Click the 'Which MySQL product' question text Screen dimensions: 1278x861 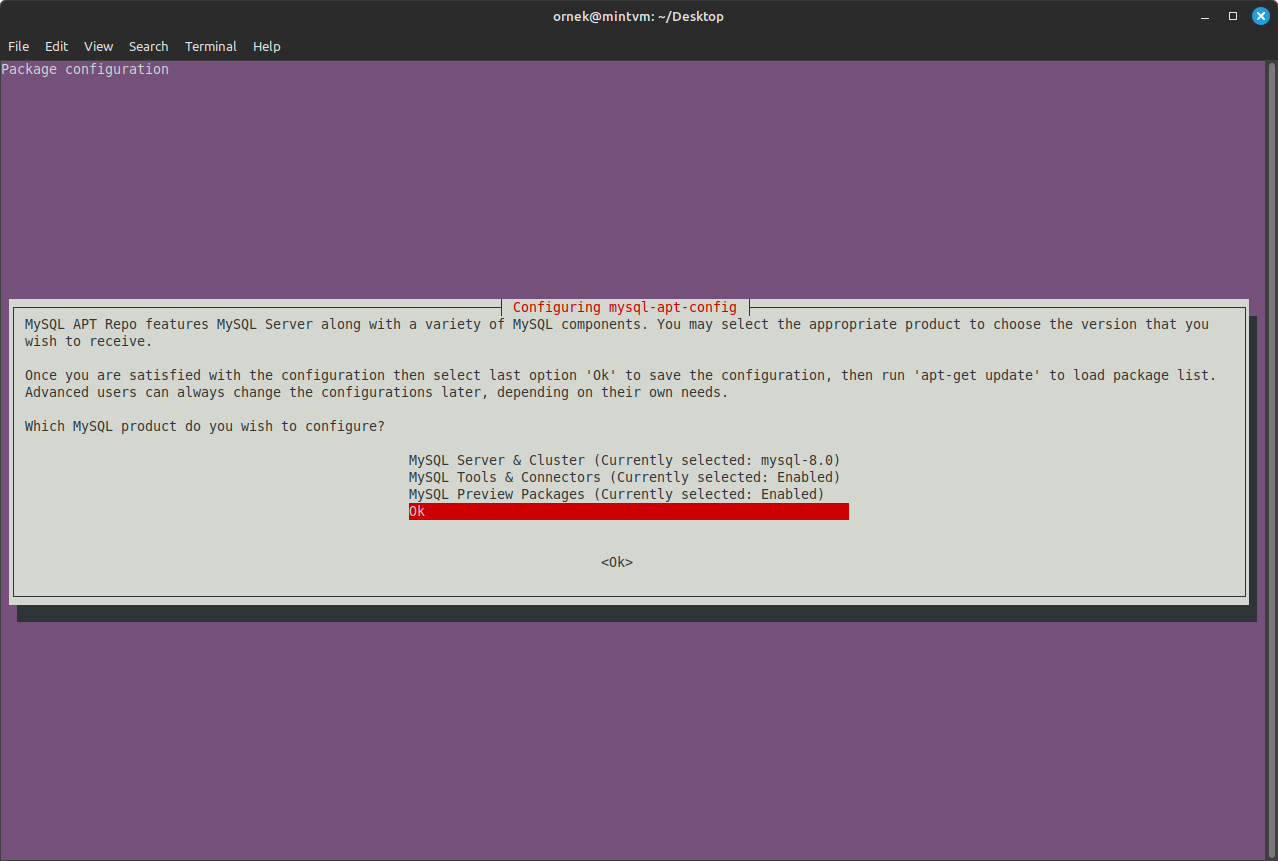(x=204, y=426)
